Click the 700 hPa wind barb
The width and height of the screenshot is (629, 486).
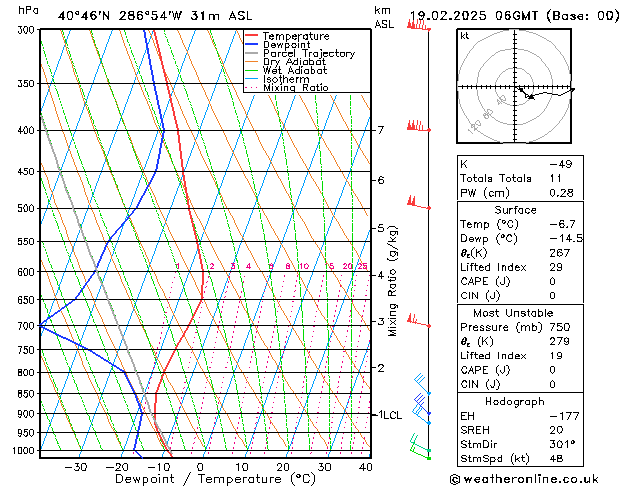pyautogui.click(x=419, y=321)
